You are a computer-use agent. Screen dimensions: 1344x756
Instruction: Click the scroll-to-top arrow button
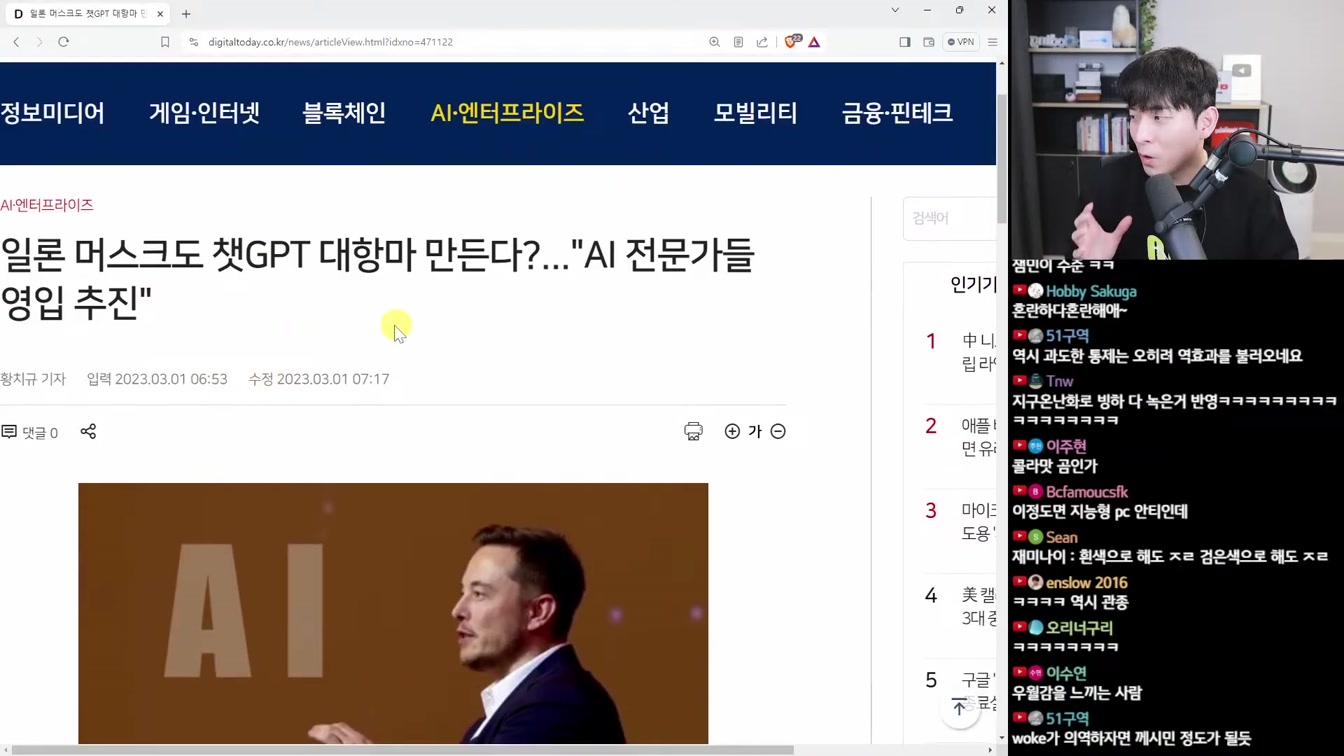pyautogui.click(x=959, y=708)
